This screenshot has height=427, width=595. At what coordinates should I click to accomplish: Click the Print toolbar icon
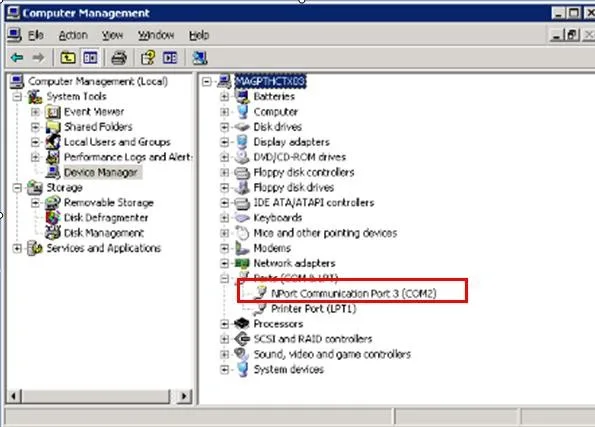[119, 58]
